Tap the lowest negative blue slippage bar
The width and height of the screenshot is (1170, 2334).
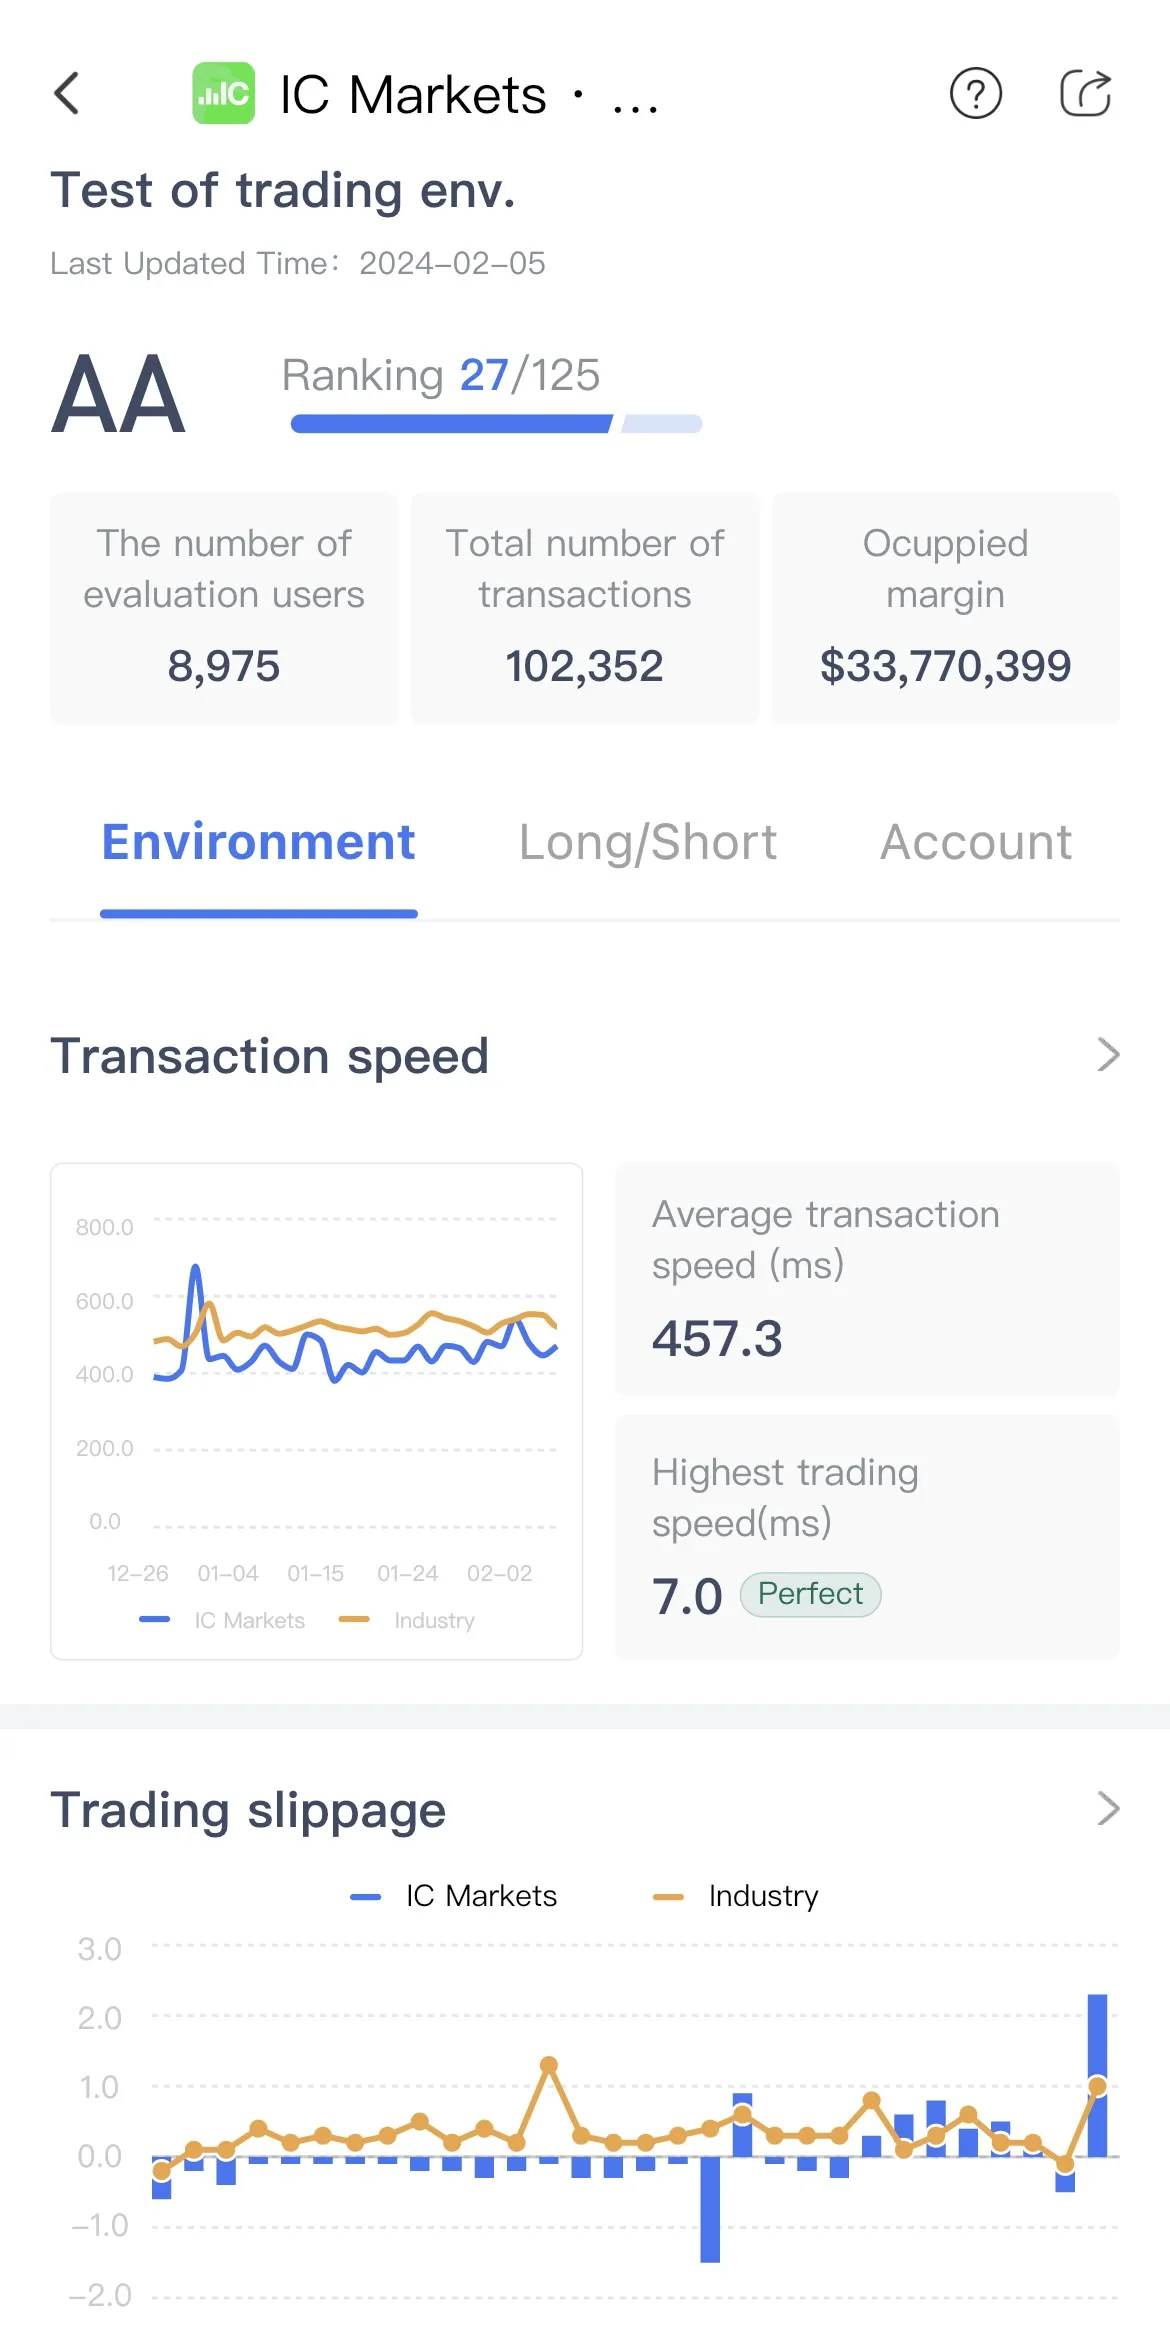pyautogui.click(x=710, y=2209)
